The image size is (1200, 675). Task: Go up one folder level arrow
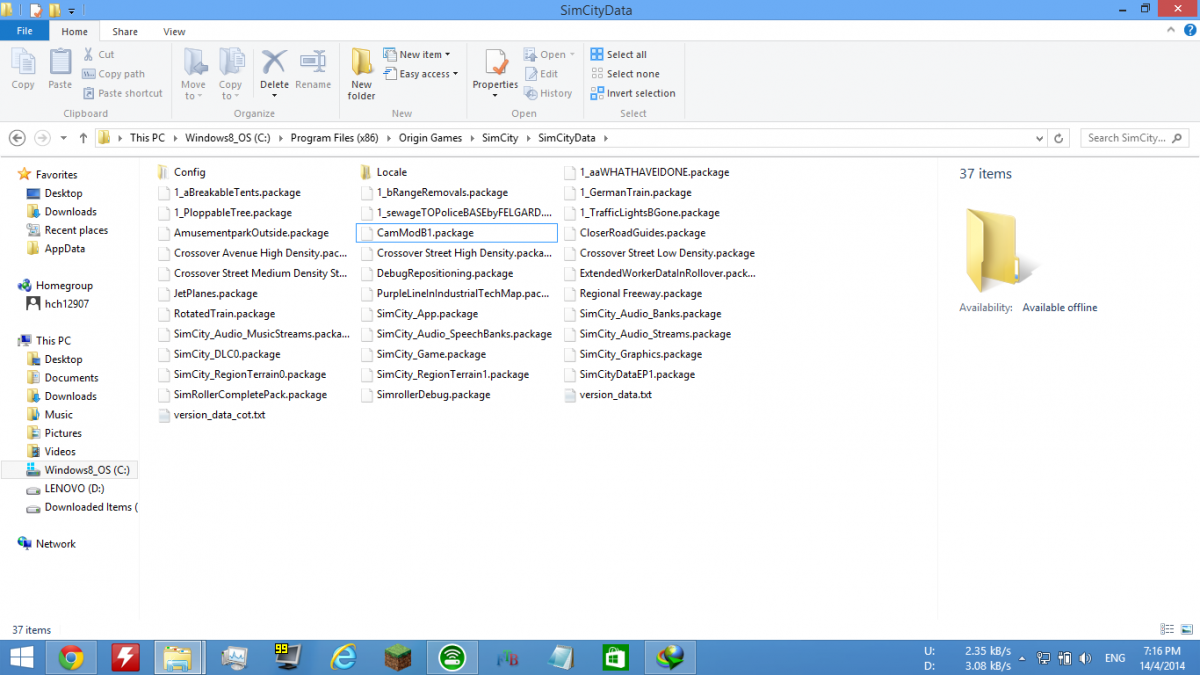(83, 138)
